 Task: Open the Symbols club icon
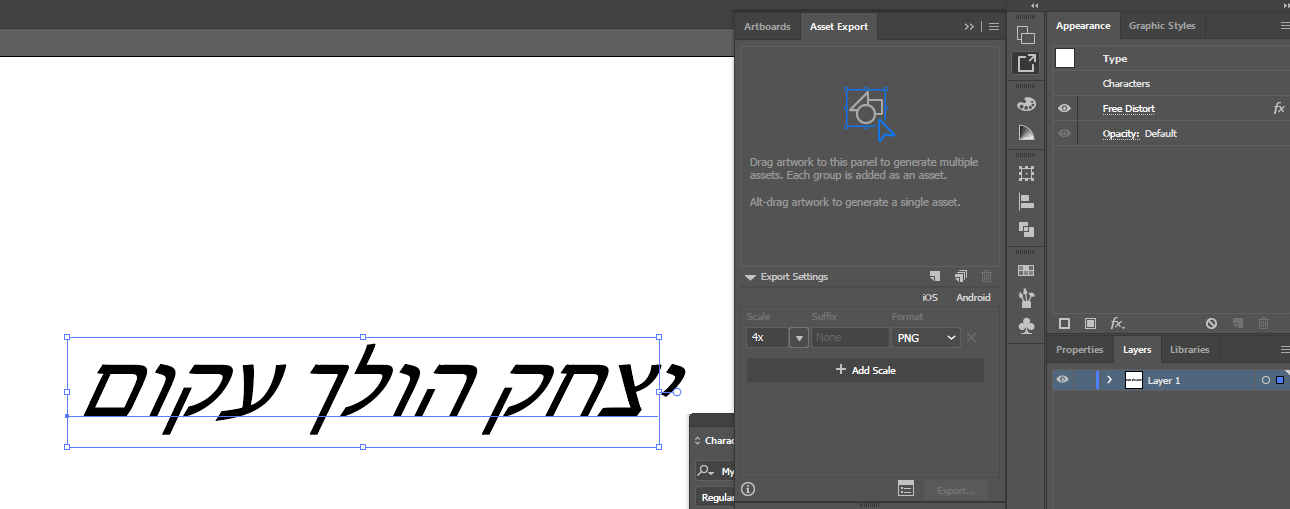(1026, 326)
